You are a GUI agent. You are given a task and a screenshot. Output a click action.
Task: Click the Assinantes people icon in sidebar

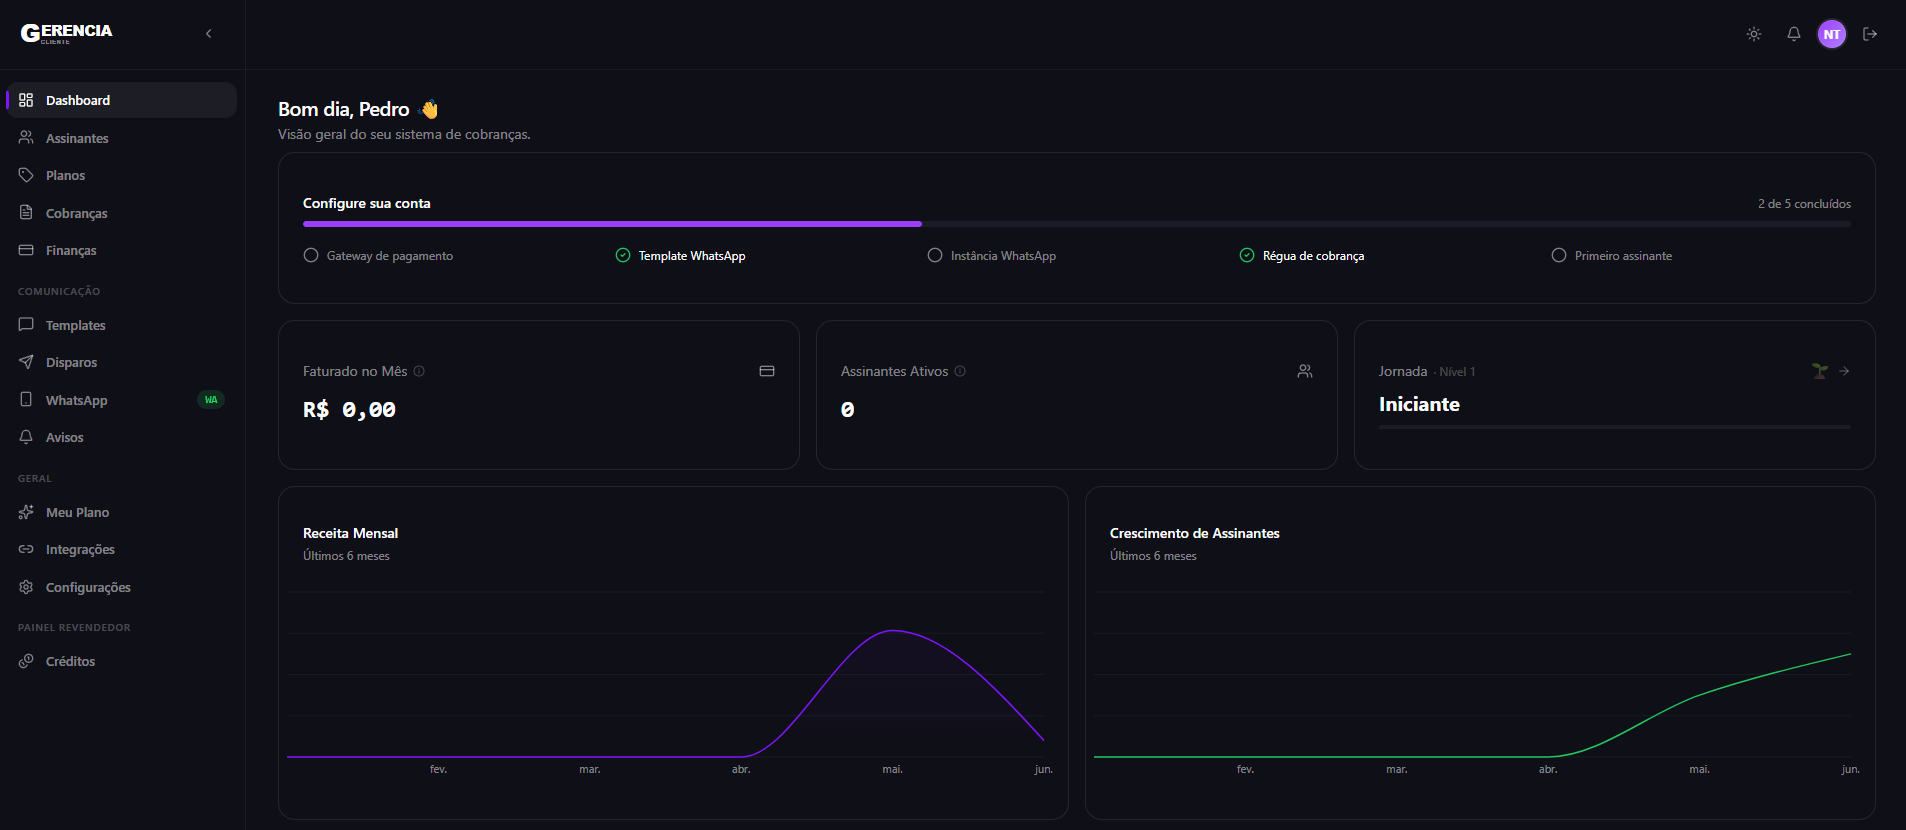tap(26, 138)
